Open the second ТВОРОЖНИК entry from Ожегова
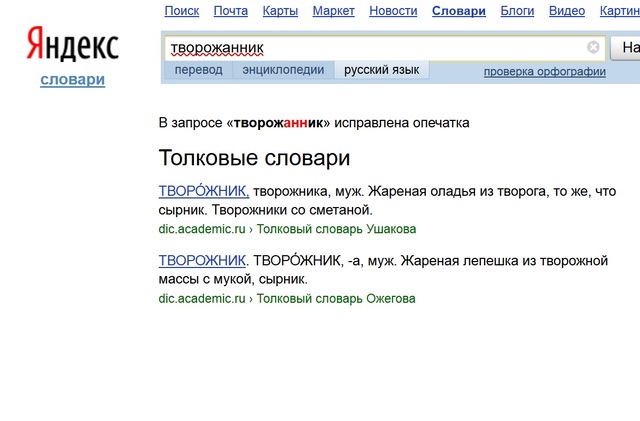Viewport: 640px width, 421px height. click(x=202, y=260)
